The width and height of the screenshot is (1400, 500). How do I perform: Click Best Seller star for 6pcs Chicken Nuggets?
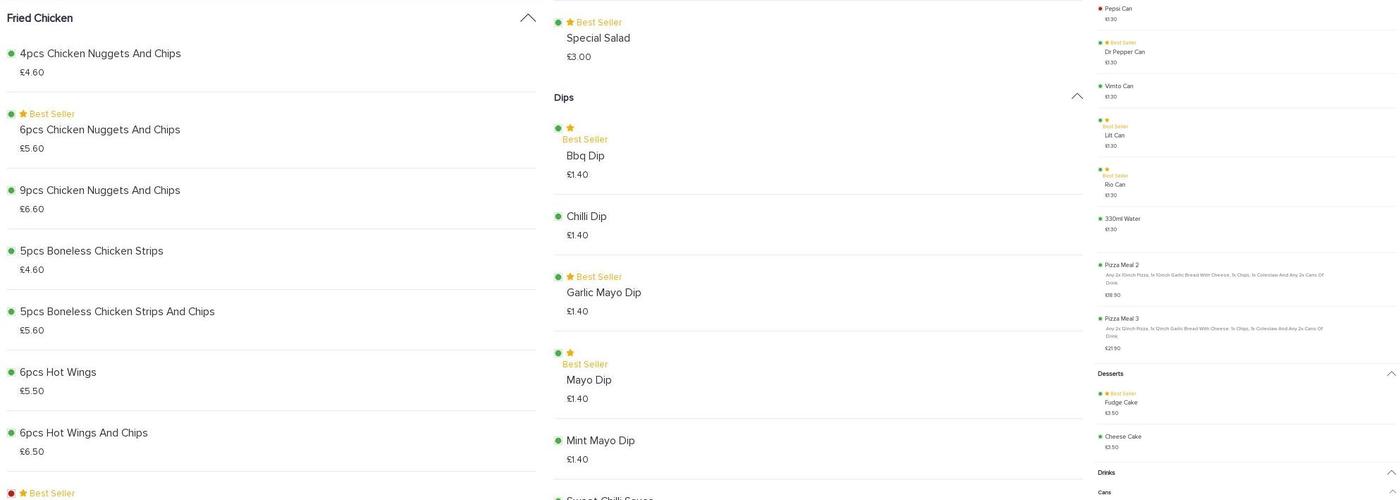(x=23, y=114)
